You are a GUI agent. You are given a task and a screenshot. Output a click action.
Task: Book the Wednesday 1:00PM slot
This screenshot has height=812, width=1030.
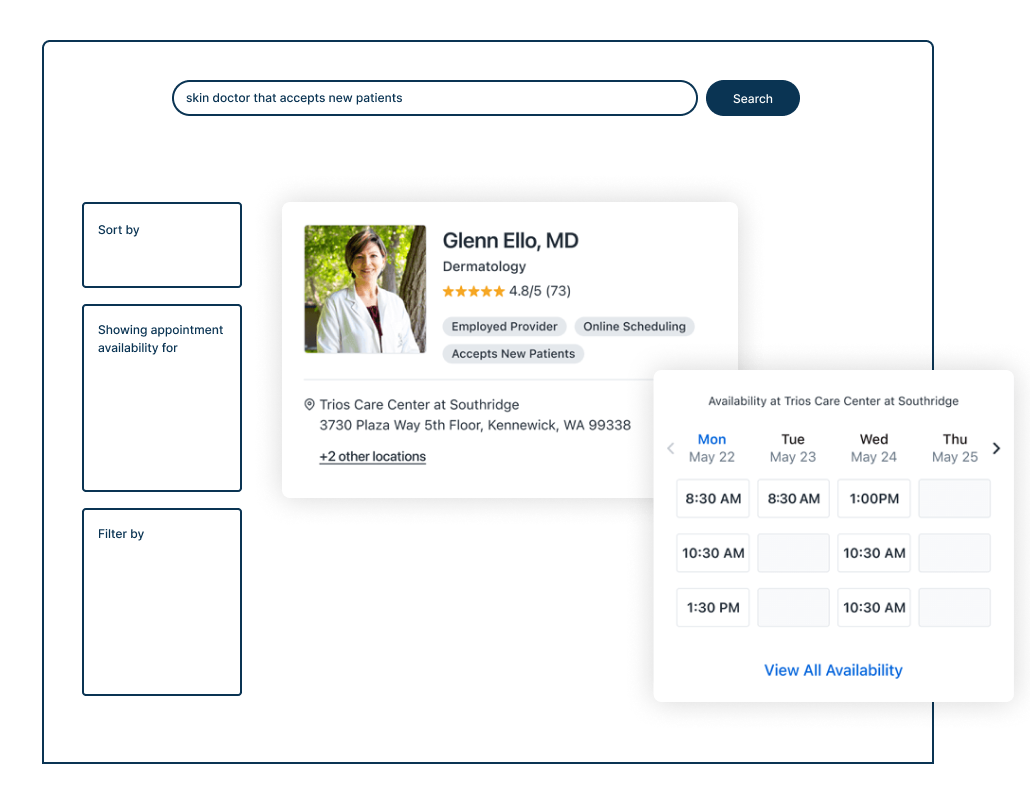(x=874, y=499)
